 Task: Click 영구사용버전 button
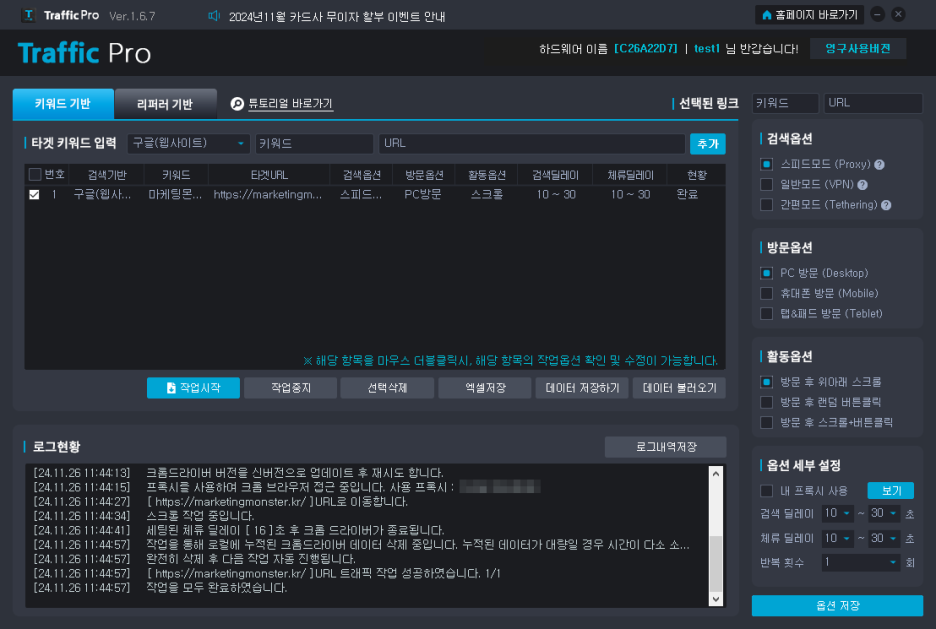[858, 49]
